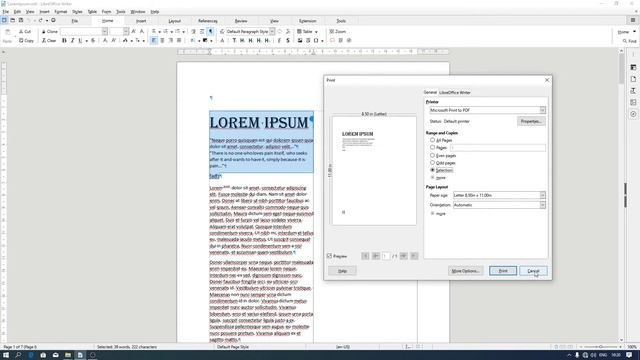Open File Explorer from taskbar

click(68, 355)
